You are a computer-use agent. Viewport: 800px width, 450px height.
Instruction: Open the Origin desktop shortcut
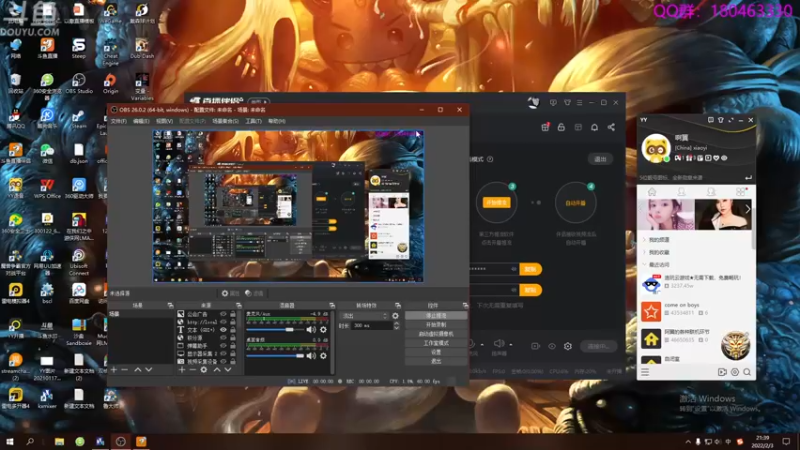tap(110, 84)
